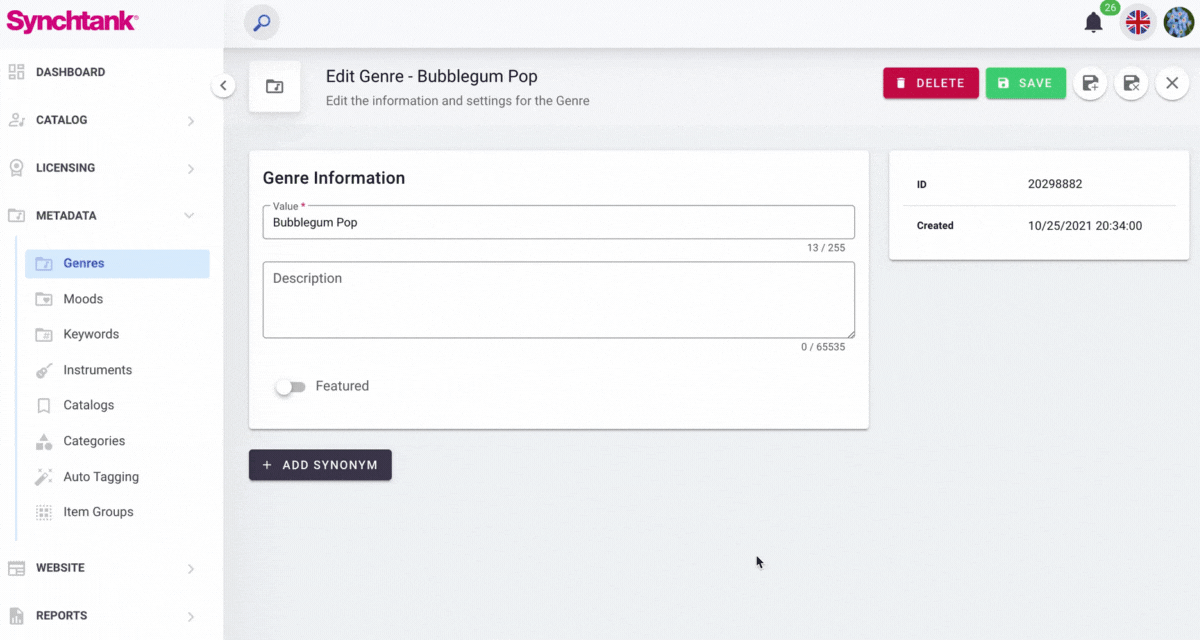Click the save and close icon
Viewport: 1200px width, 640px height.
(x=1131, y=84)
